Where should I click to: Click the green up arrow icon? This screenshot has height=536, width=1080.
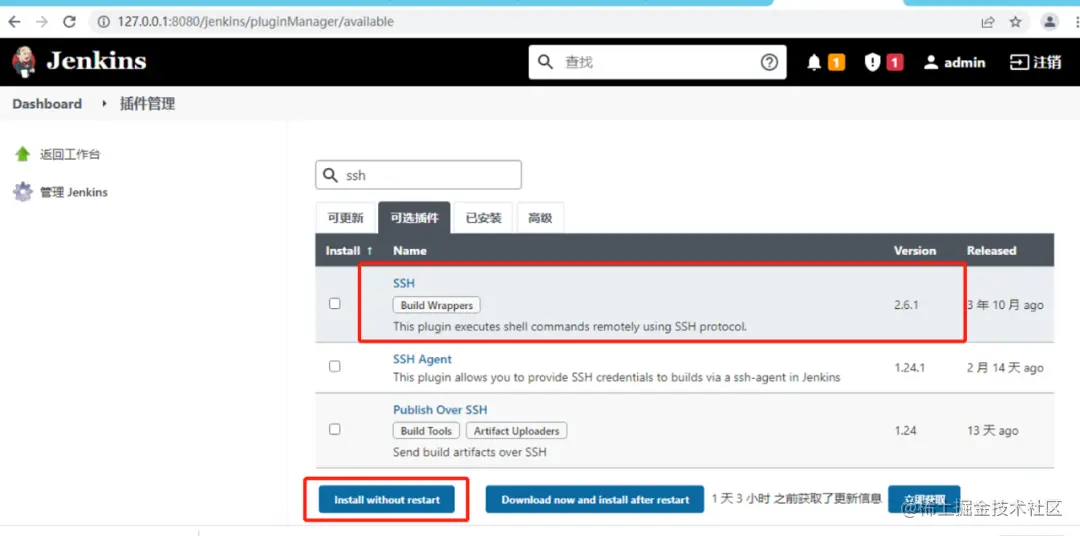point(23,154)
